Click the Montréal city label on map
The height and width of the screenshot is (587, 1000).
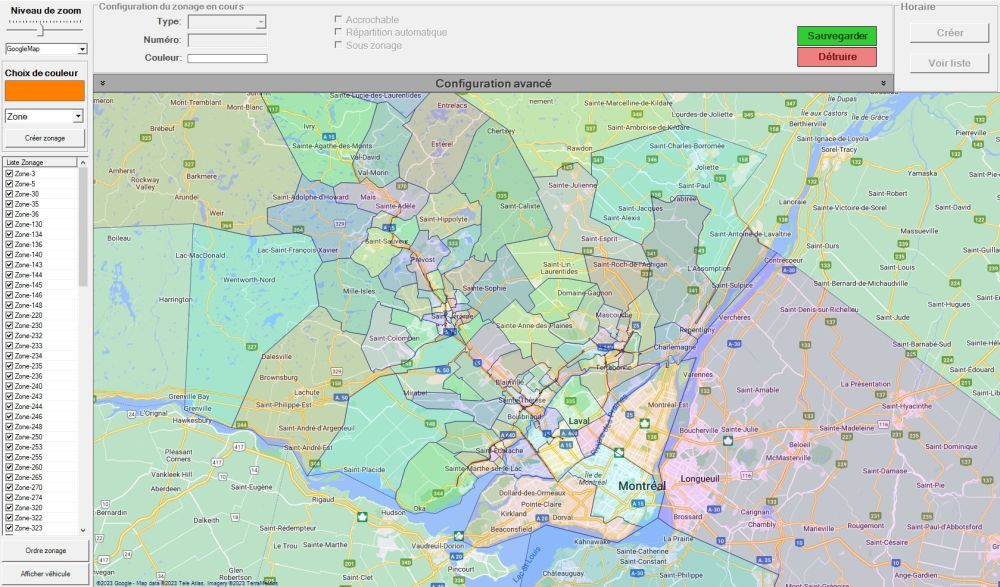point(641,486)
